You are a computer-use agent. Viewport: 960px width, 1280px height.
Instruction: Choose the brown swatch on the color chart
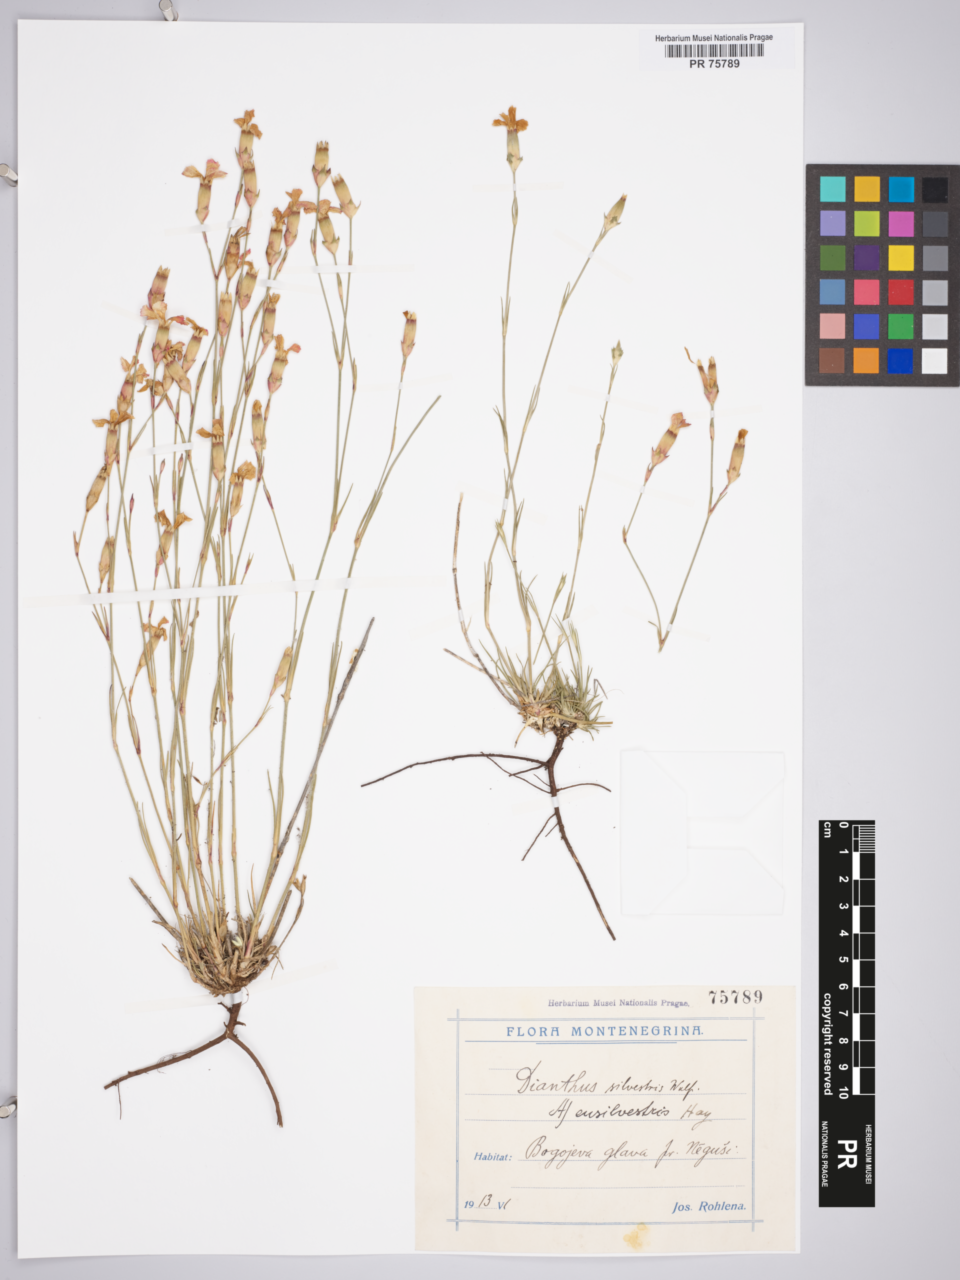832,361
